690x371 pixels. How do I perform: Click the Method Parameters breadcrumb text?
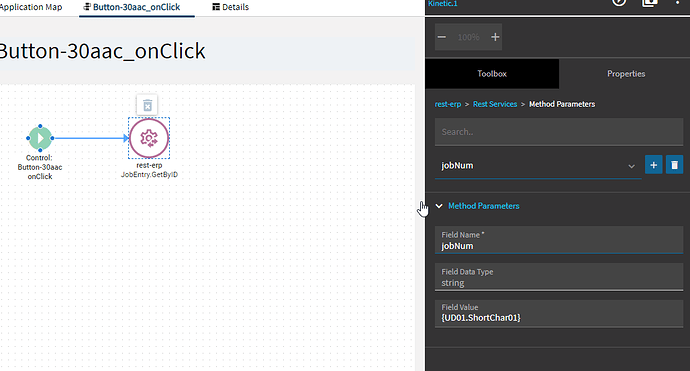click(562, 104)
